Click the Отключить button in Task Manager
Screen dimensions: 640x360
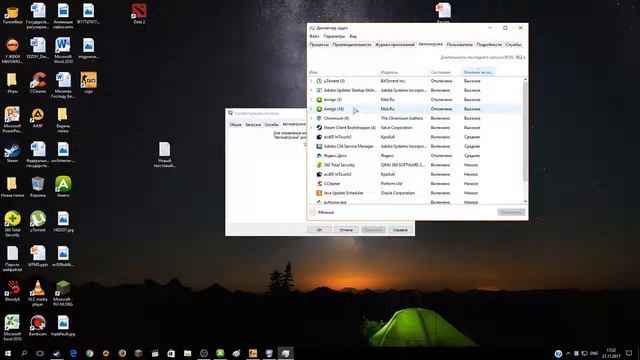[x=511, y=212]
